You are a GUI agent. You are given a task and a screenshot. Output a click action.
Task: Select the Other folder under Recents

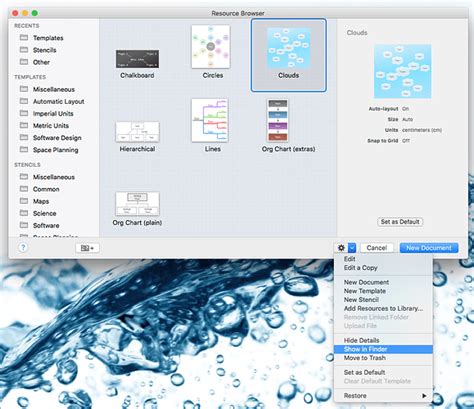point(41,62)
